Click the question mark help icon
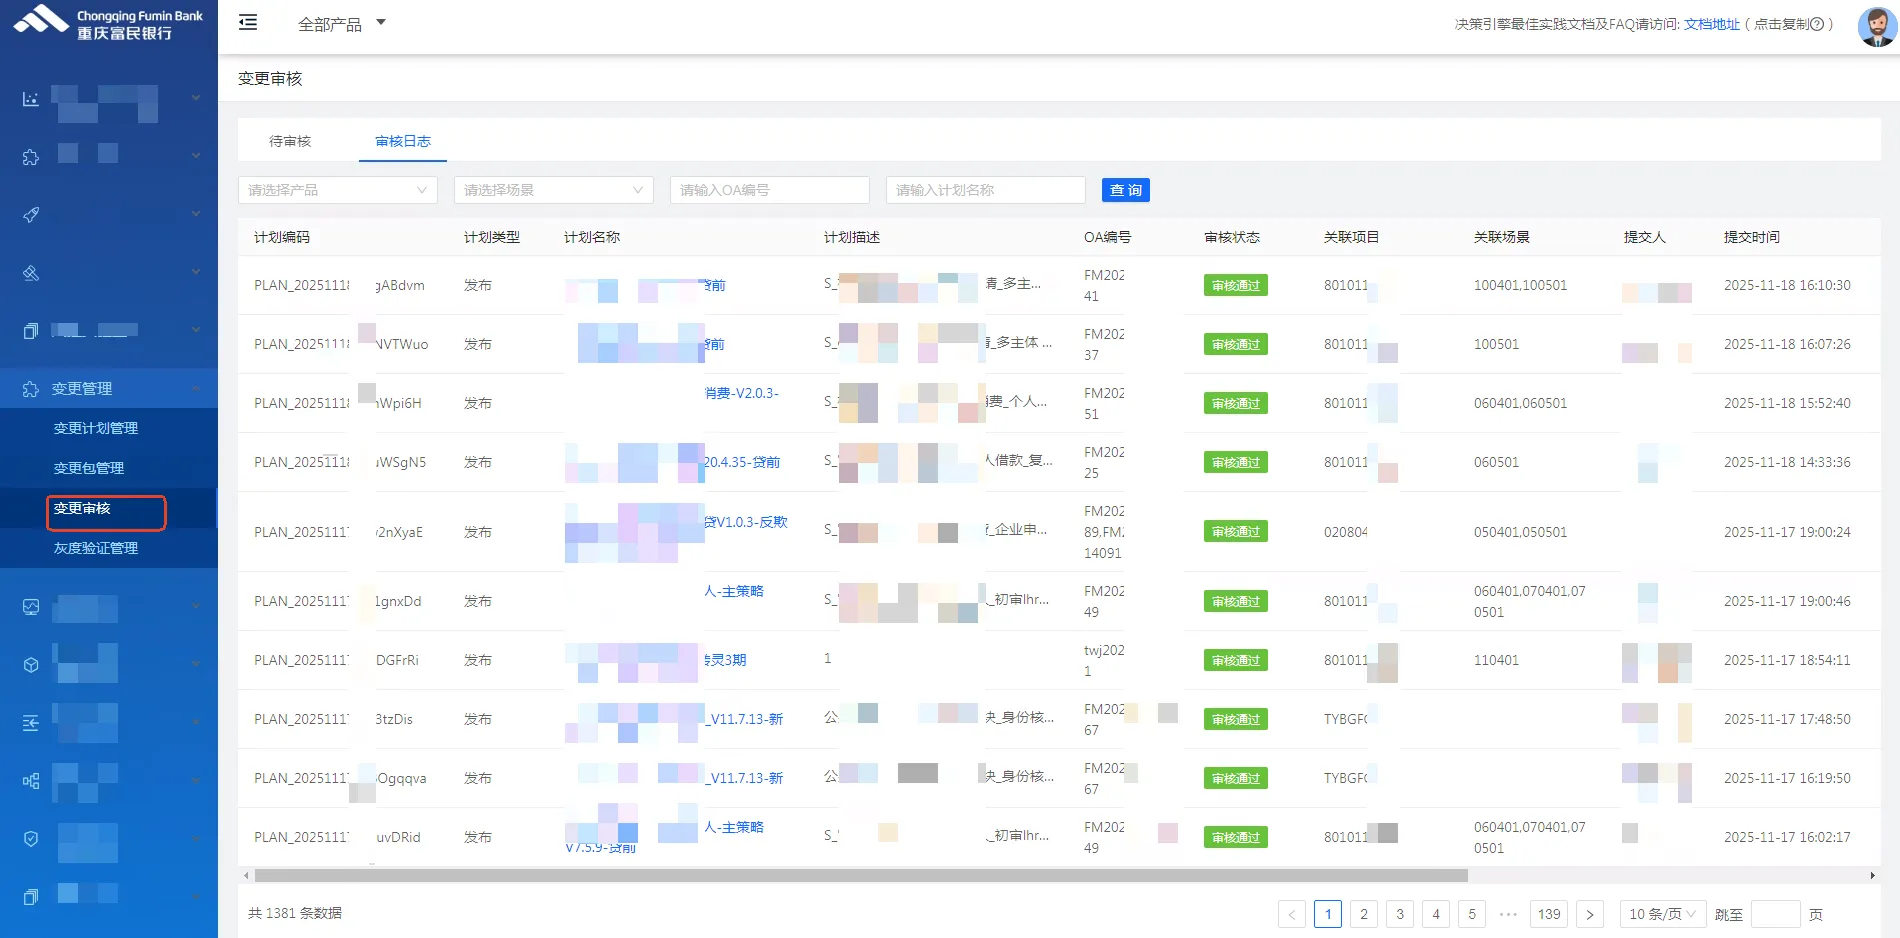Screen dimensions: 1900x938 1817,24
